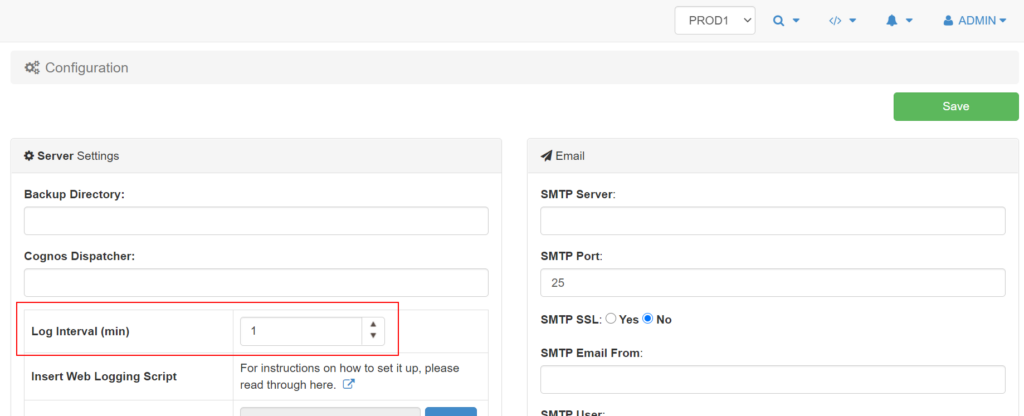
Task: Click the Configuration gears icon
Action: [x=32, y=67]
